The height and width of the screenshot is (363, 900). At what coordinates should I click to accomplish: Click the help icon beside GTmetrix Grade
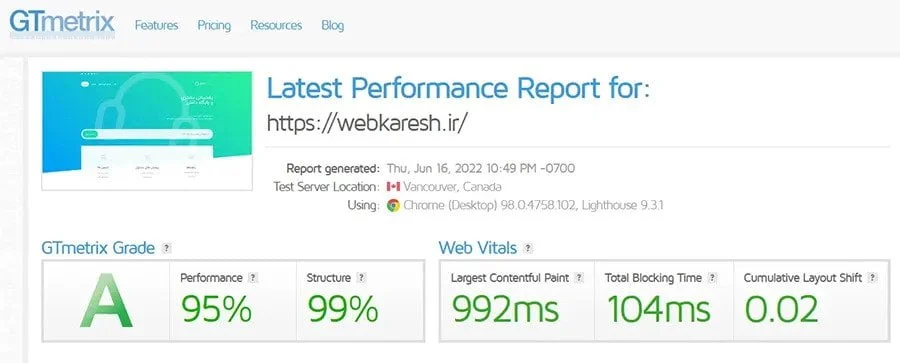[x=166, y=248]
